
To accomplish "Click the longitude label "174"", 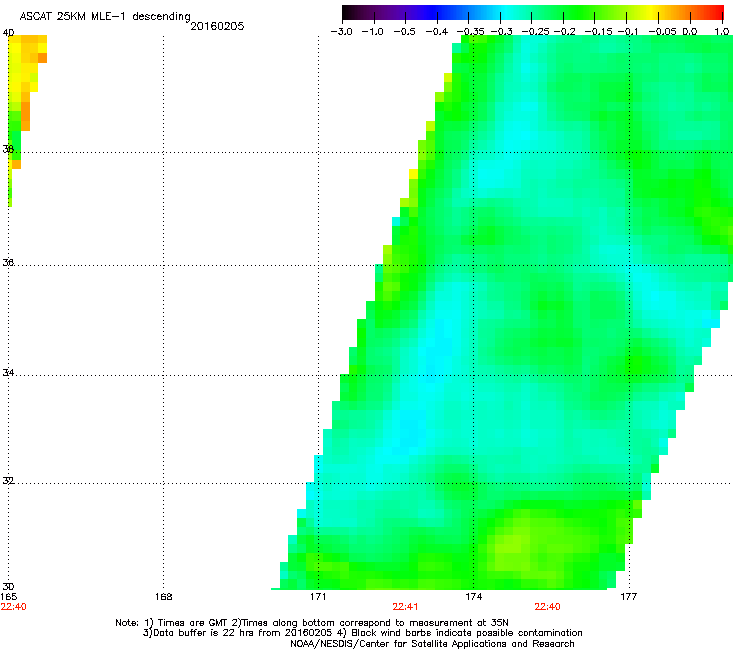I will 473,597.
